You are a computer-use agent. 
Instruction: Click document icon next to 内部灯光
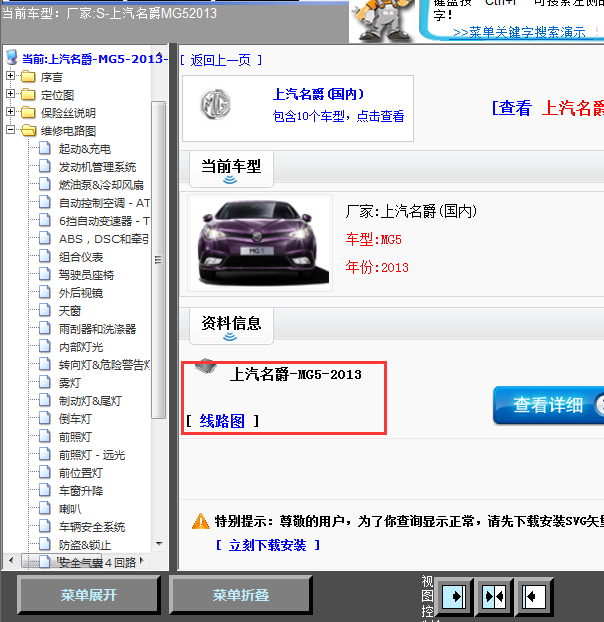(45, 346)
